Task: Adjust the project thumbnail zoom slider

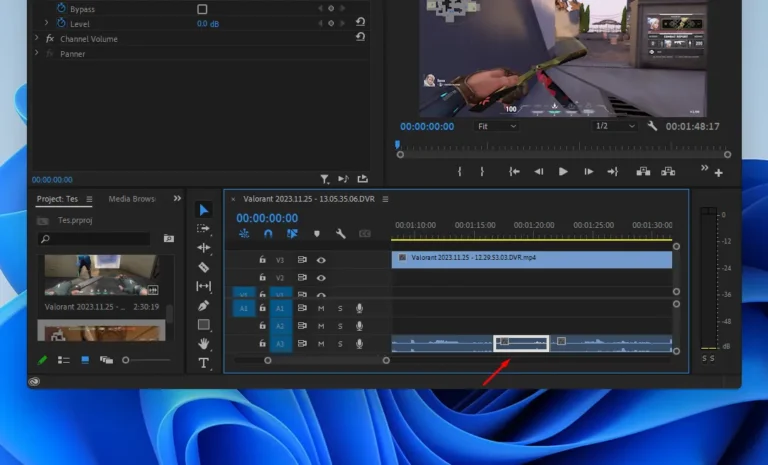Action: click(x=126, y=360)
